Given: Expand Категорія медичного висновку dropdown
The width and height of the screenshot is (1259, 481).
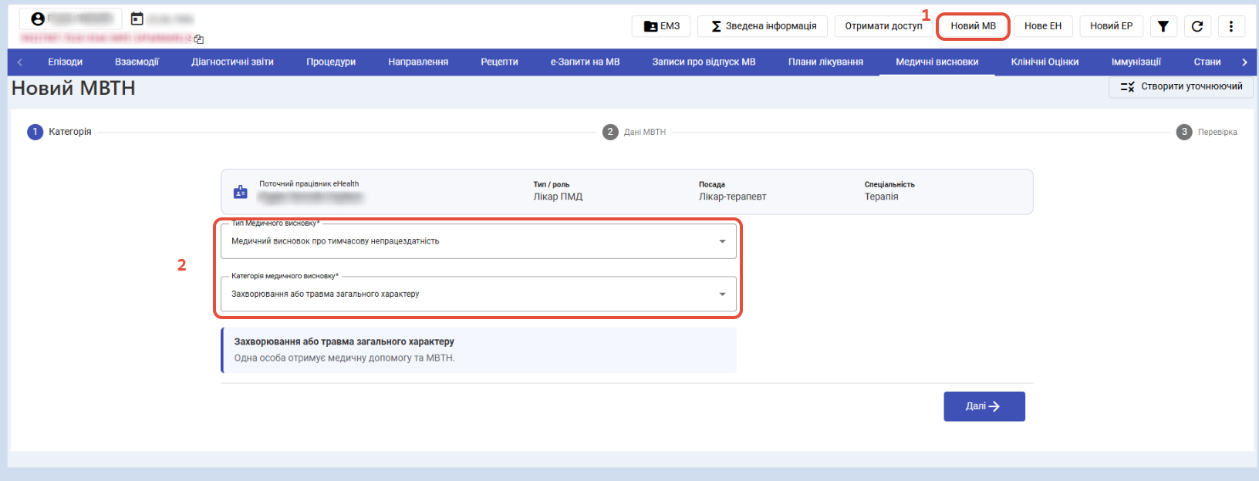Looking at the screenshot, I should coord(478,294).
